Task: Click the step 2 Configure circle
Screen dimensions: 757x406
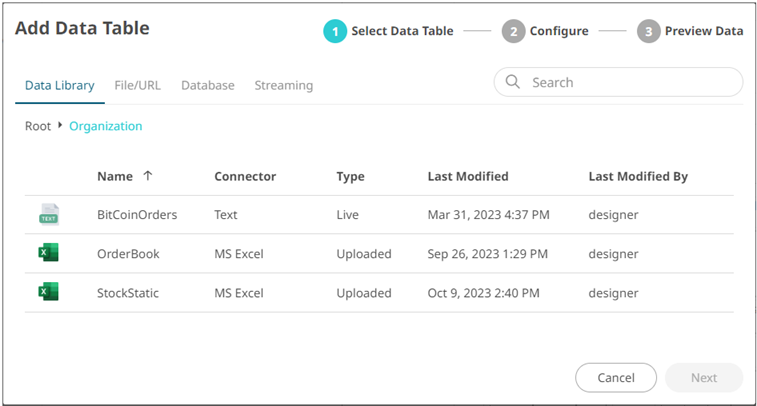Action: tap(513, 31)
